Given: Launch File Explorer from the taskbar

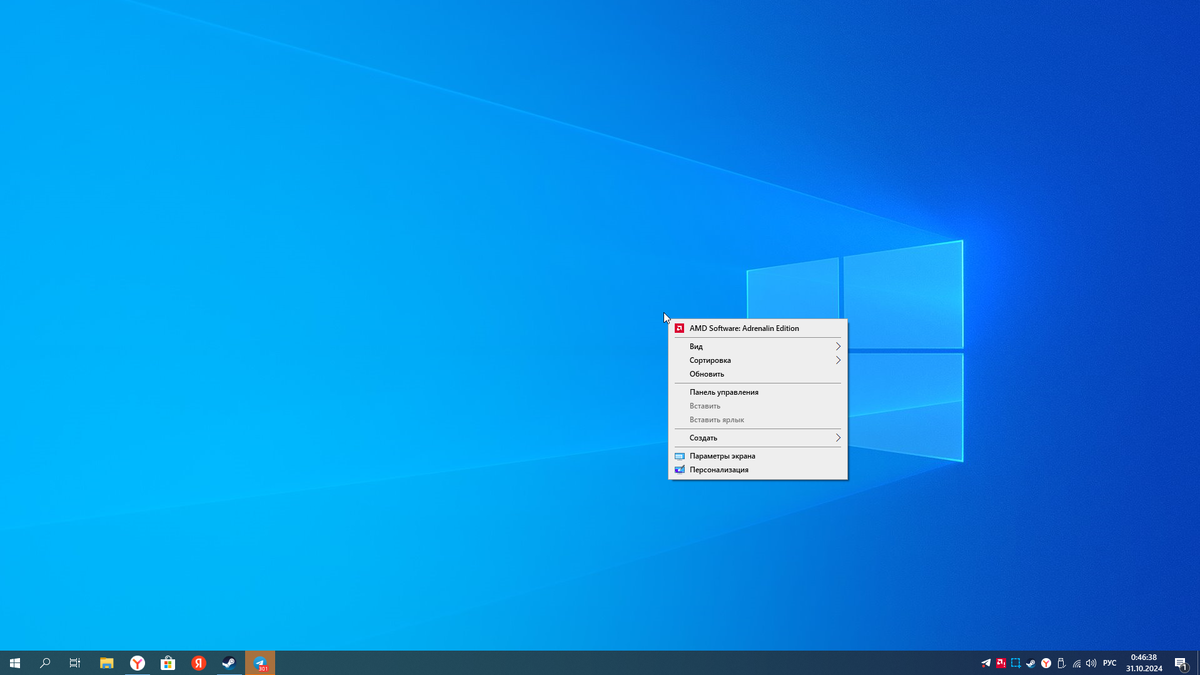Looking at the screenshot, I should tap(107, 663).
